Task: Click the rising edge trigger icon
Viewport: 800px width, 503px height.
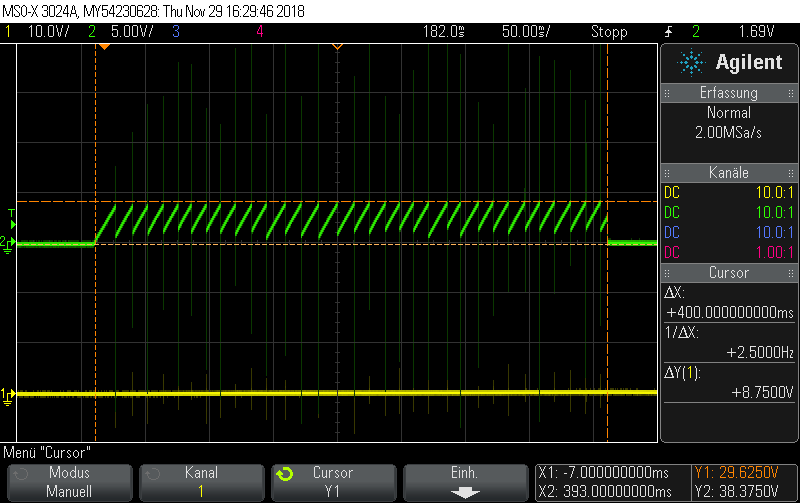Action: coord(669,32)
